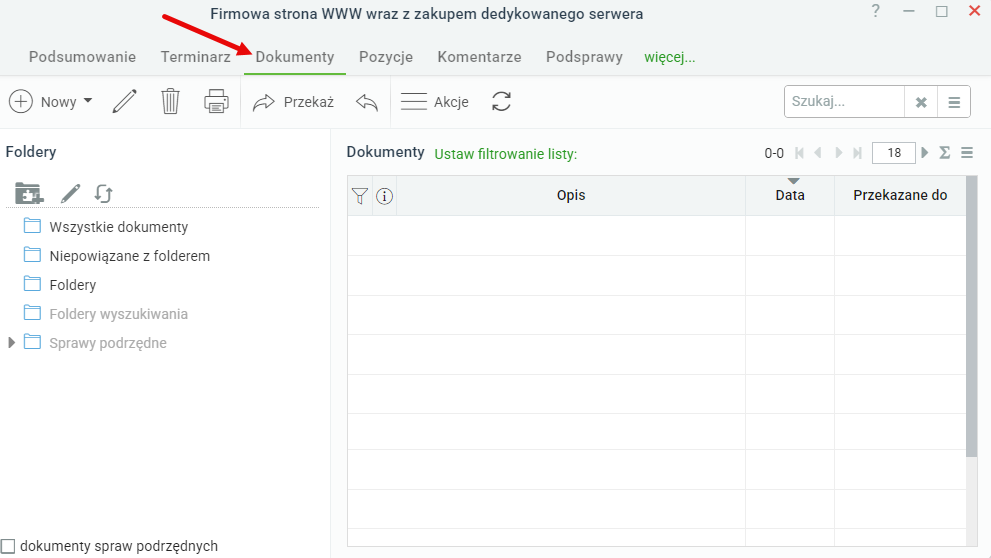
Task: Click the help question mark icon
Action: coord(875,11)
